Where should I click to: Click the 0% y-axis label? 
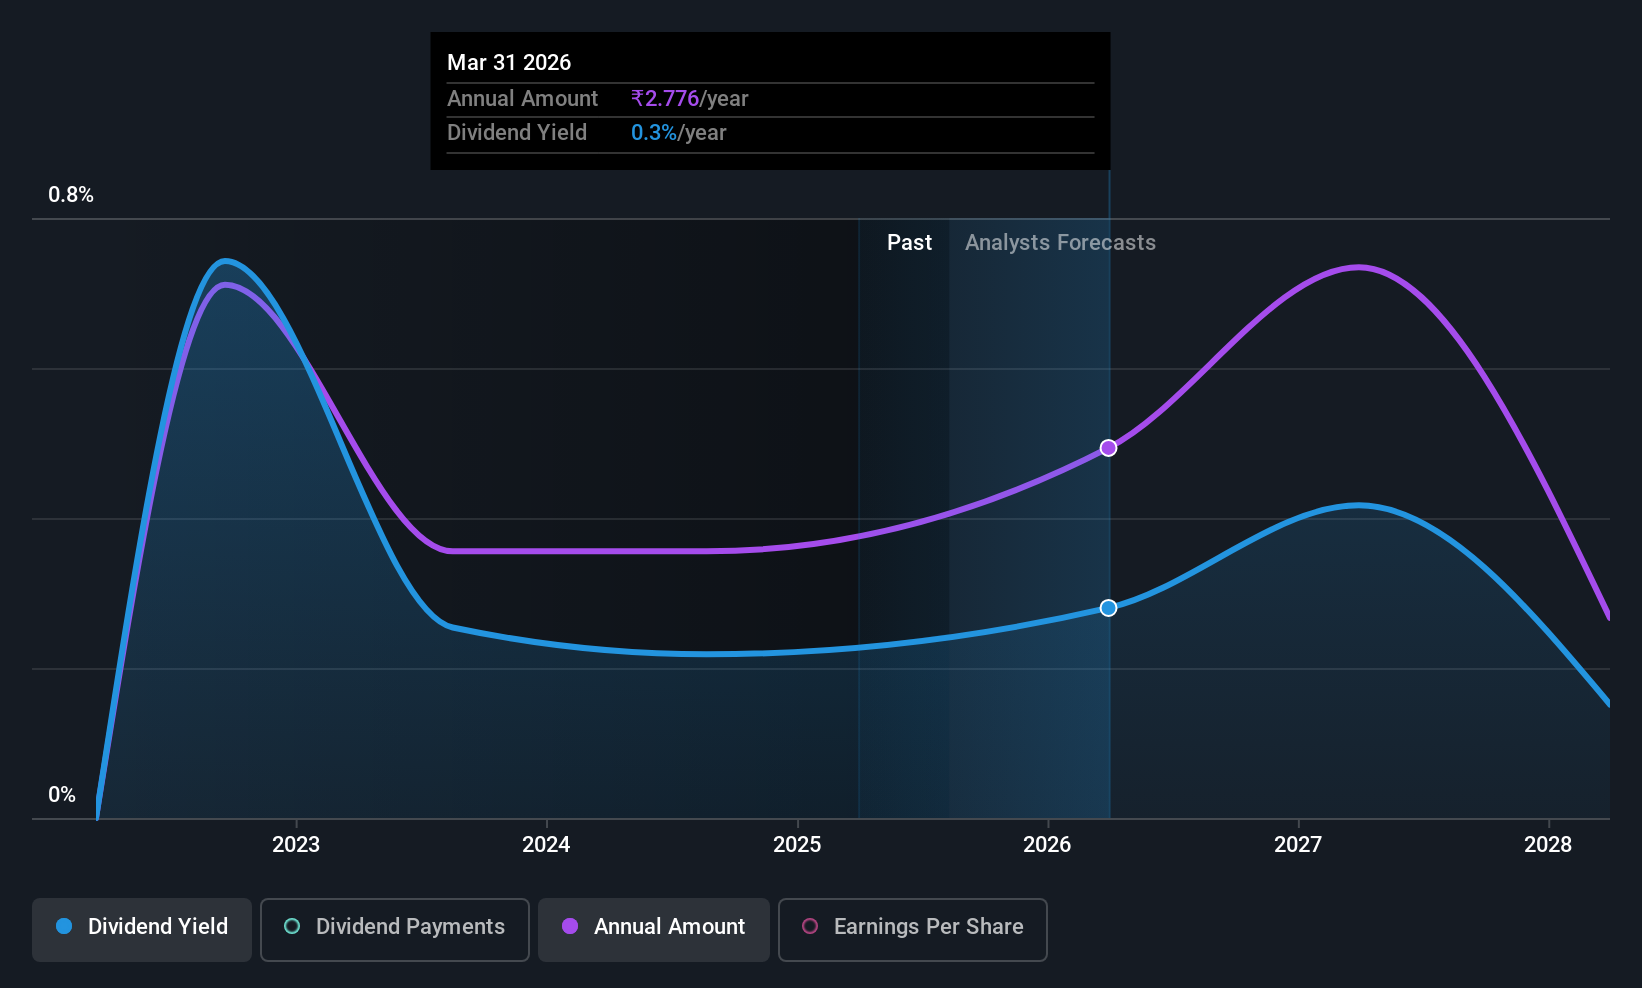click(62, 795)
